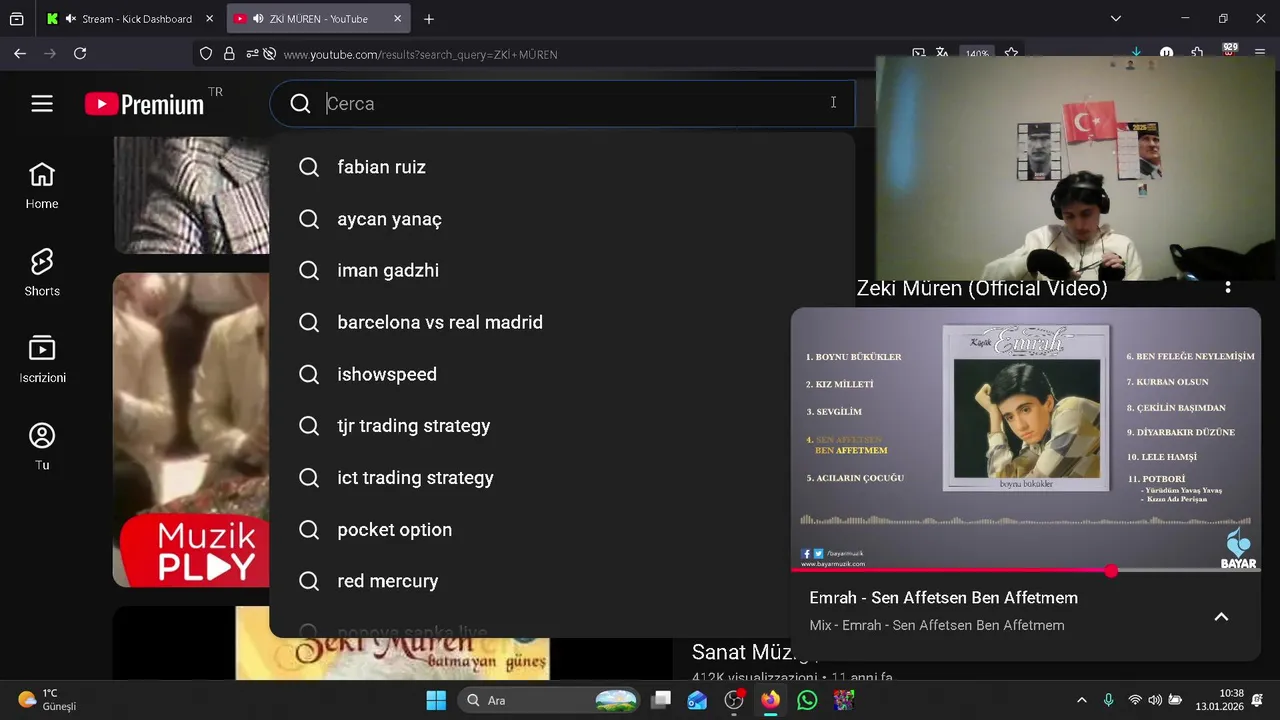Image resolution: width=1280 pixels, height=720 pixels.
Task: Click the Ara taskbar search box
Action: [550, 700]
